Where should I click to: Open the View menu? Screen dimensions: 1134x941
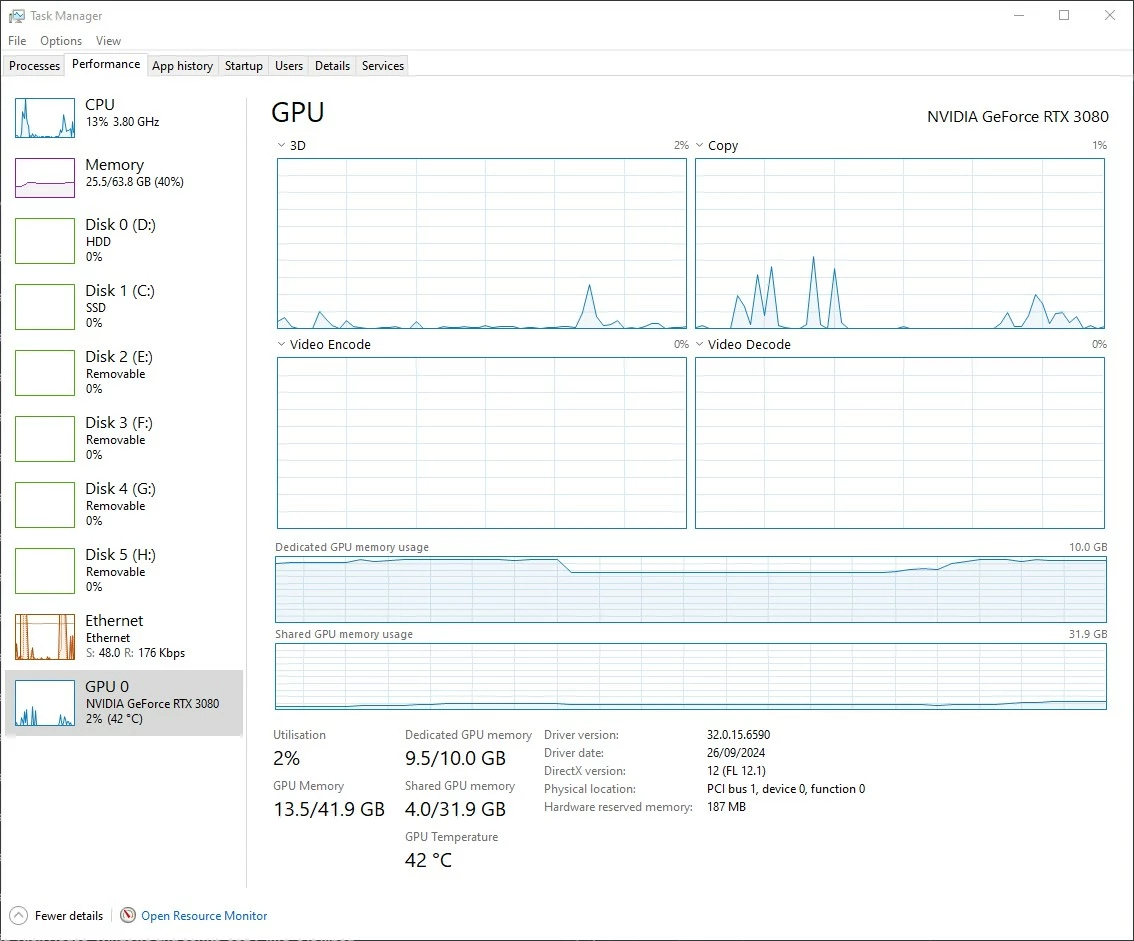(x=108, y=41)
